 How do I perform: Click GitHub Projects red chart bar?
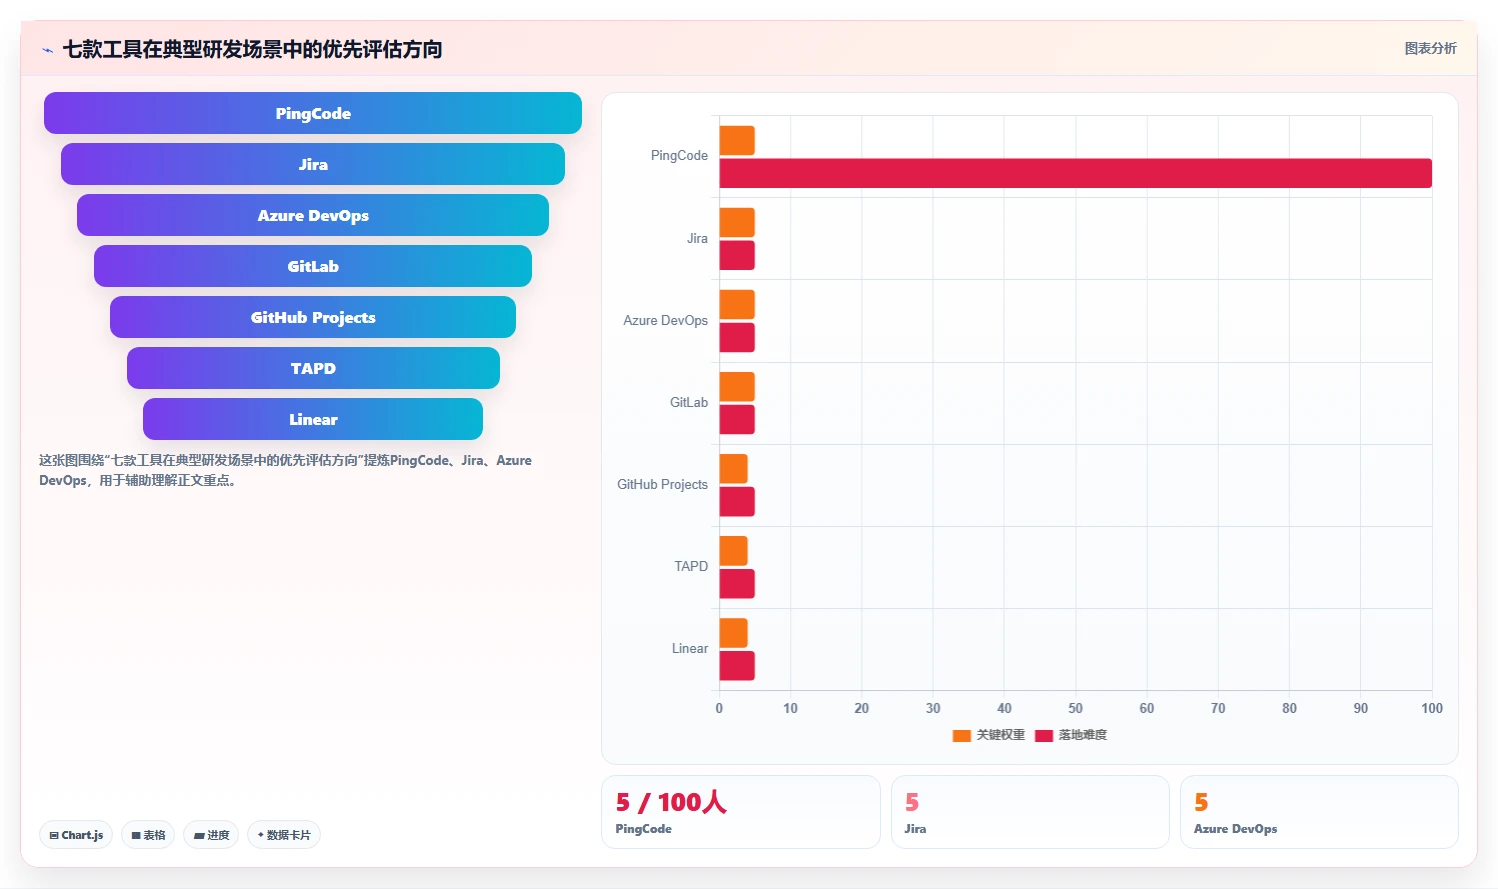click(x=737, y=502)
